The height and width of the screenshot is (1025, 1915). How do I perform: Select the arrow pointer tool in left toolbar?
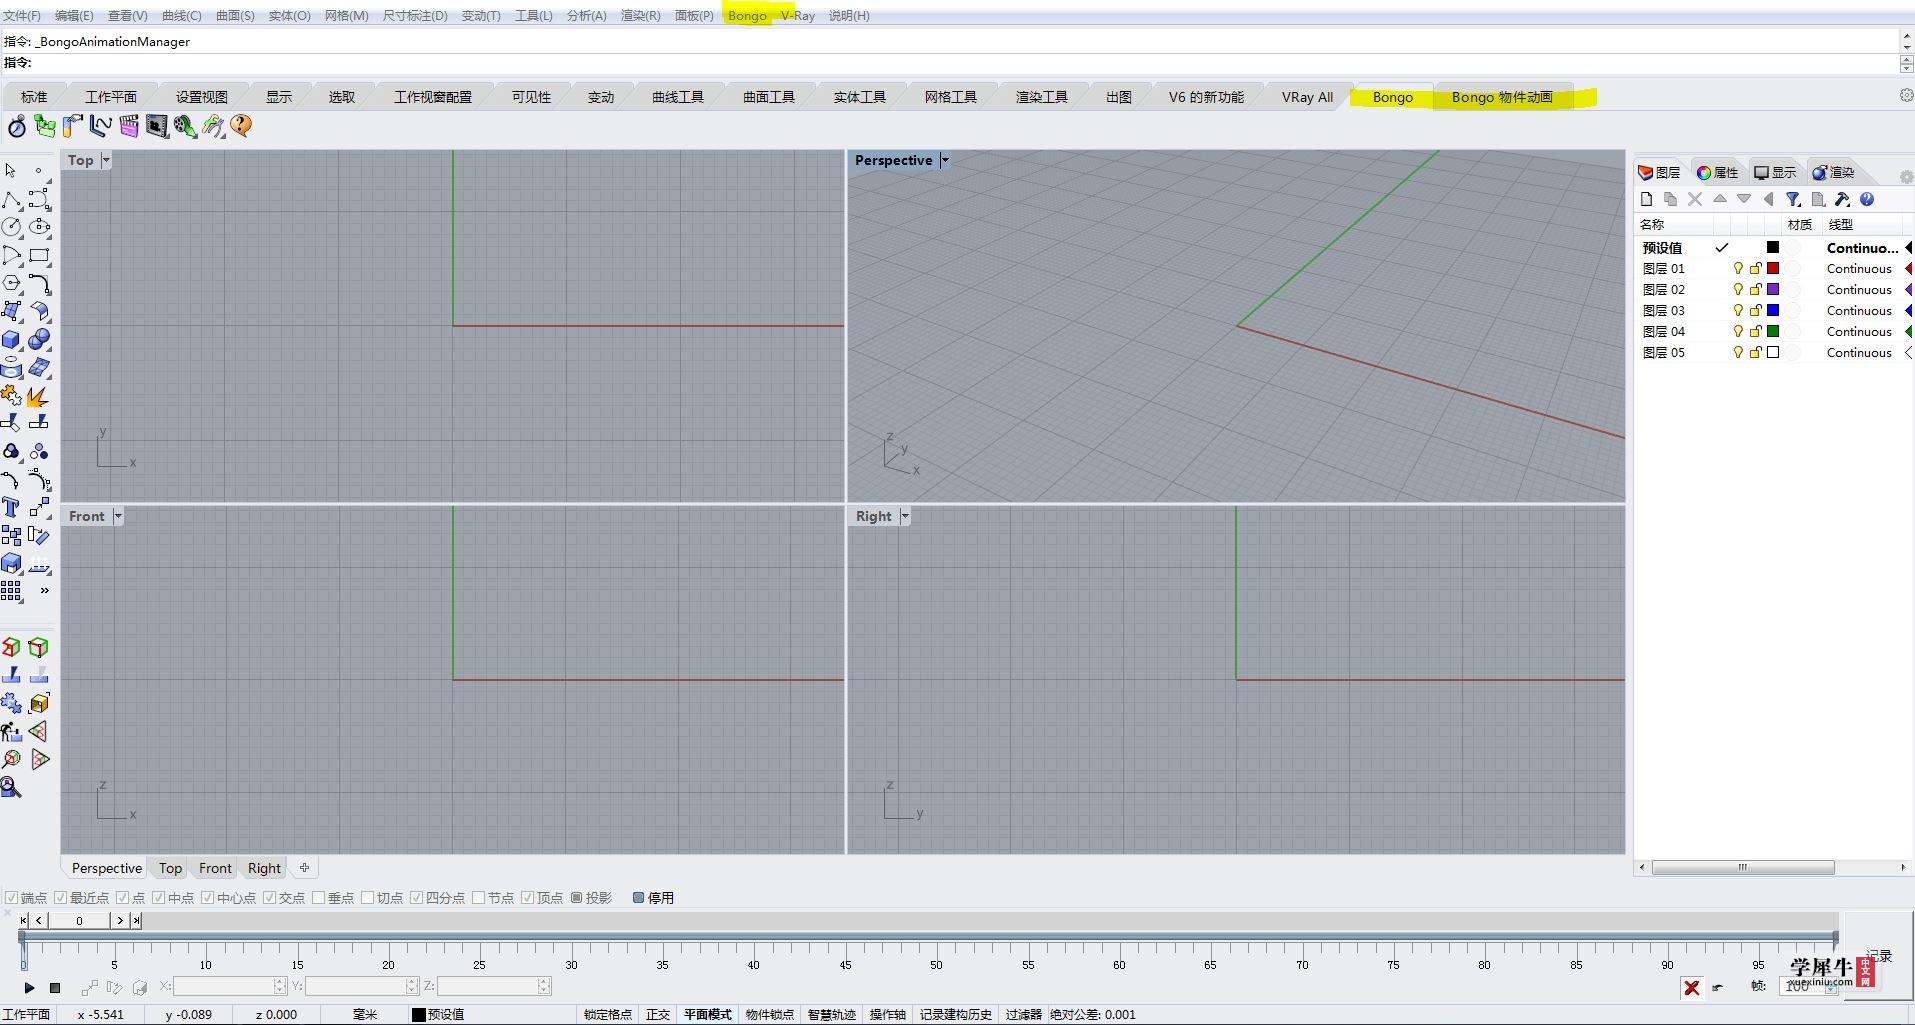(11, 171)
